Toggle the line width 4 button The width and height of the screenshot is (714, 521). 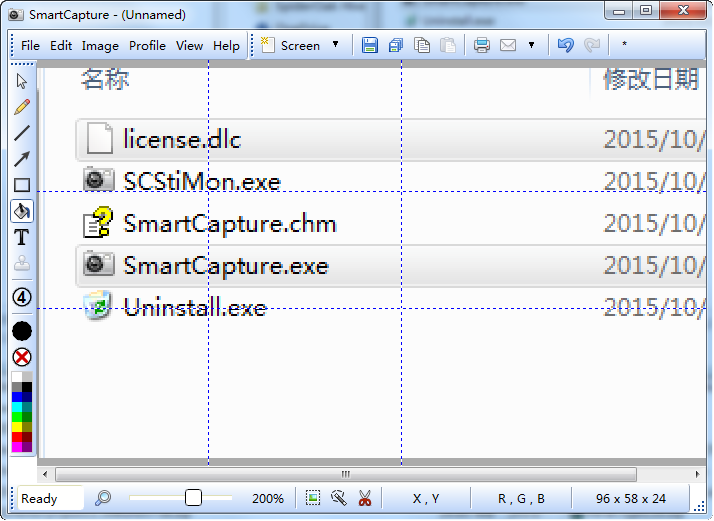(x=21, y=297)
